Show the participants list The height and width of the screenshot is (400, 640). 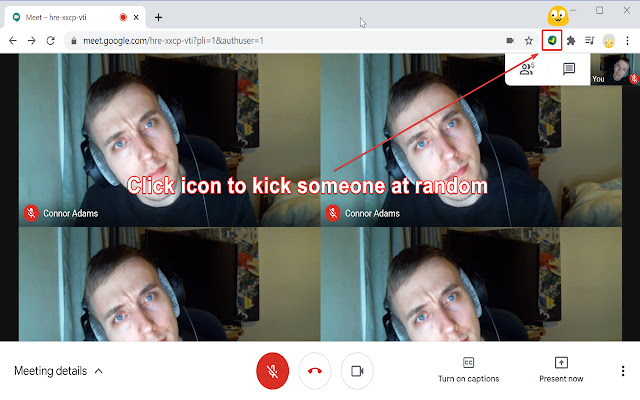[x=527, y=69]
